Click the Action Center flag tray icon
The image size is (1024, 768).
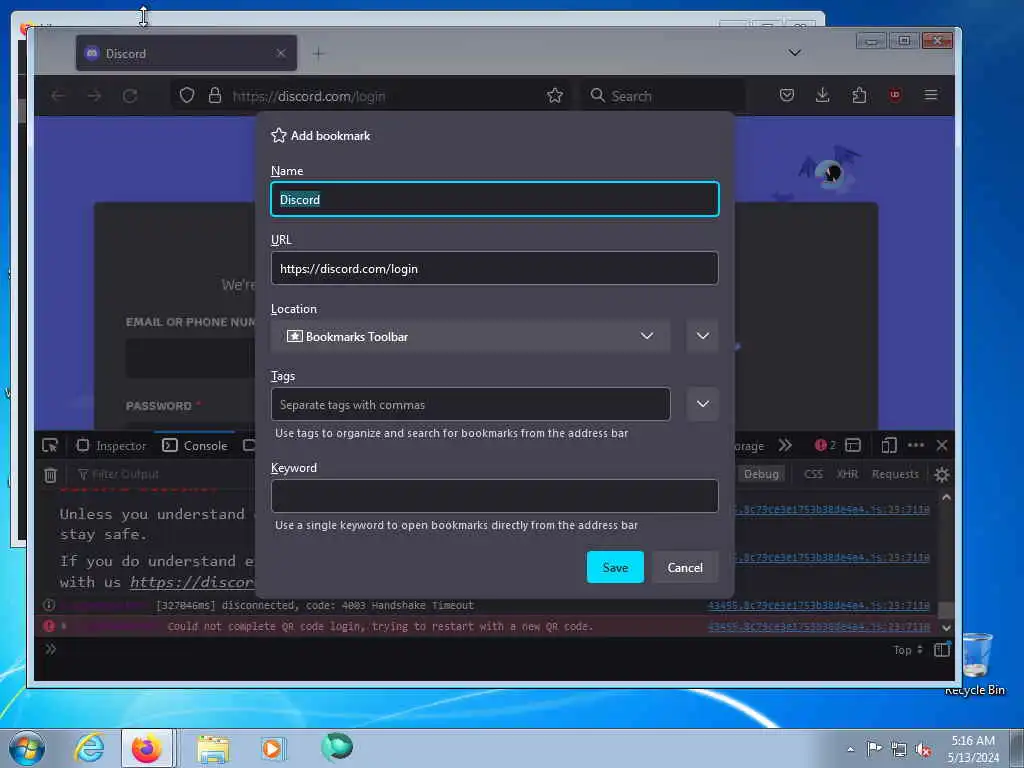click(x=874, y=748)
